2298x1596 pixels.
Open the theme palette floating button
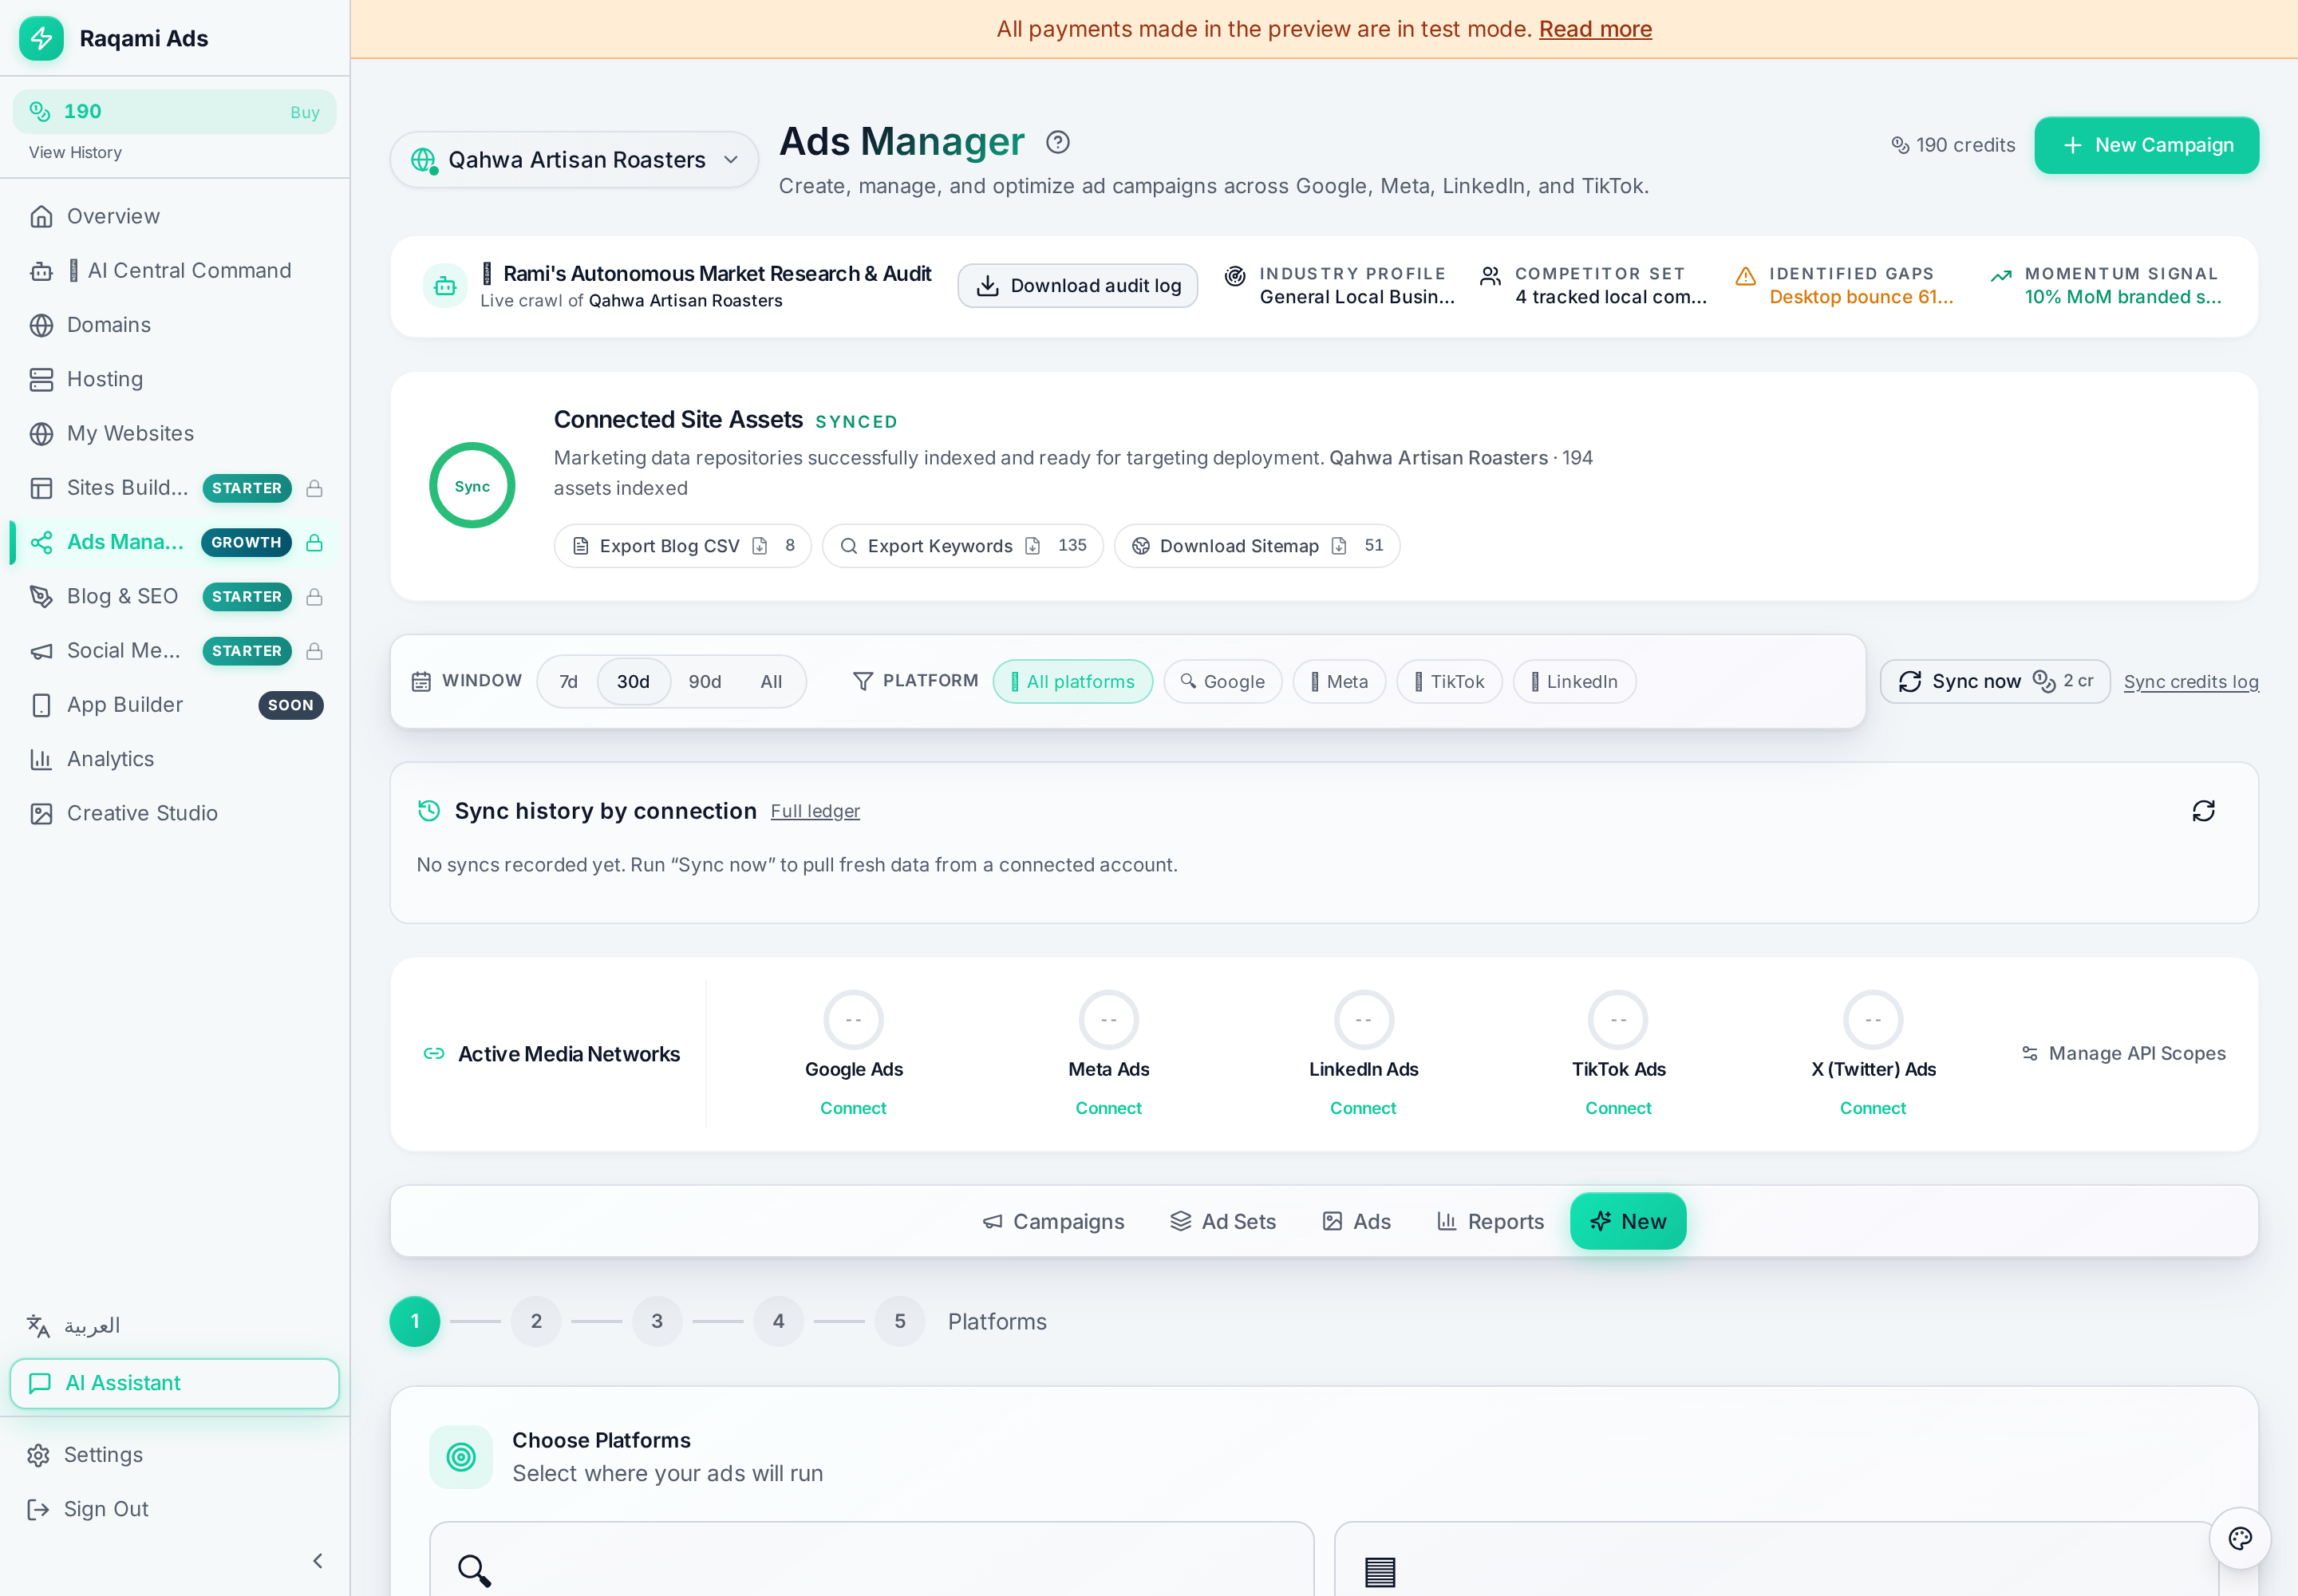pyautogui.click(x=2240, y=1538)
